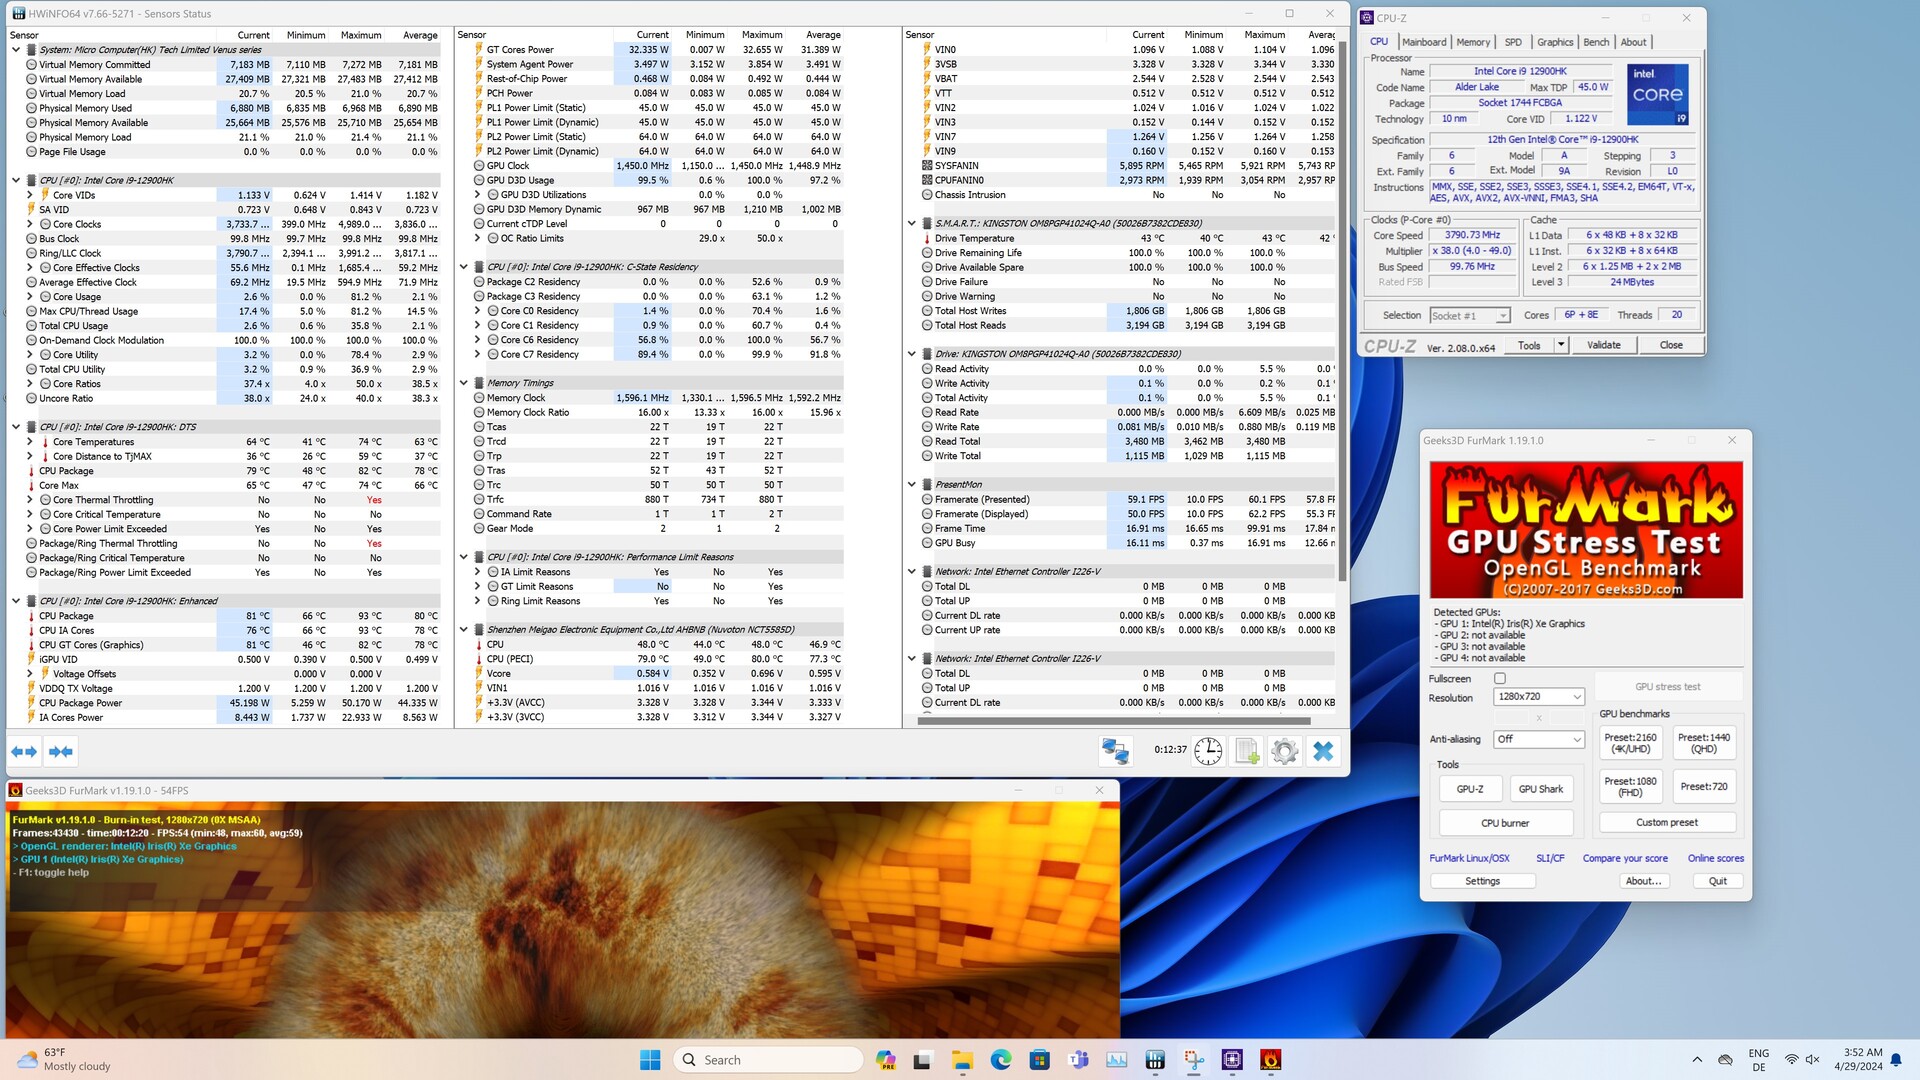
Task: Click the blue X close-sensors icon in HWiNFO toolbar
Action: point(1323,751)
